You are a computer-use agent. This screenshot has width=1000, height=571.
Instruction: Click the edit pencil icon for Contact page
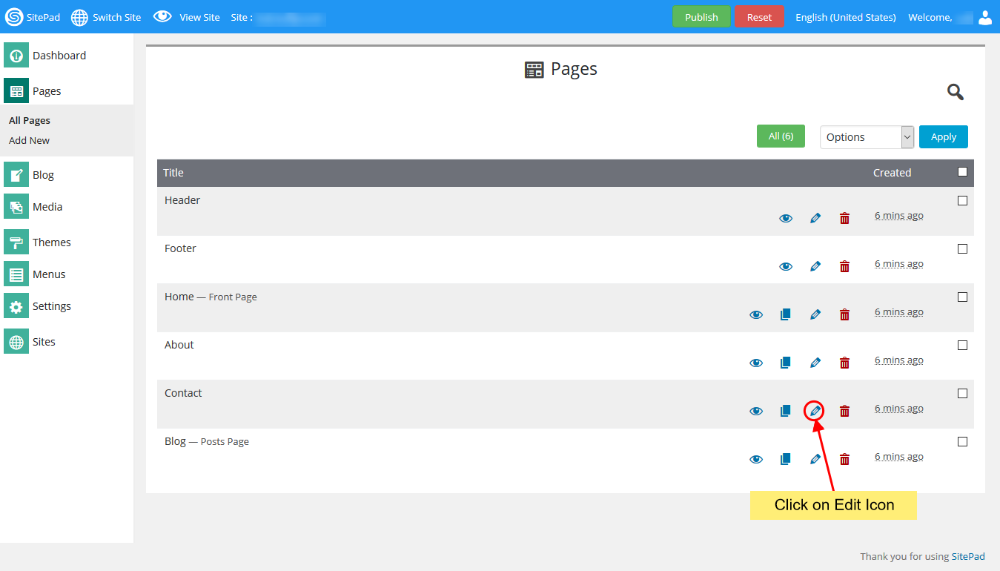point(815,411)
